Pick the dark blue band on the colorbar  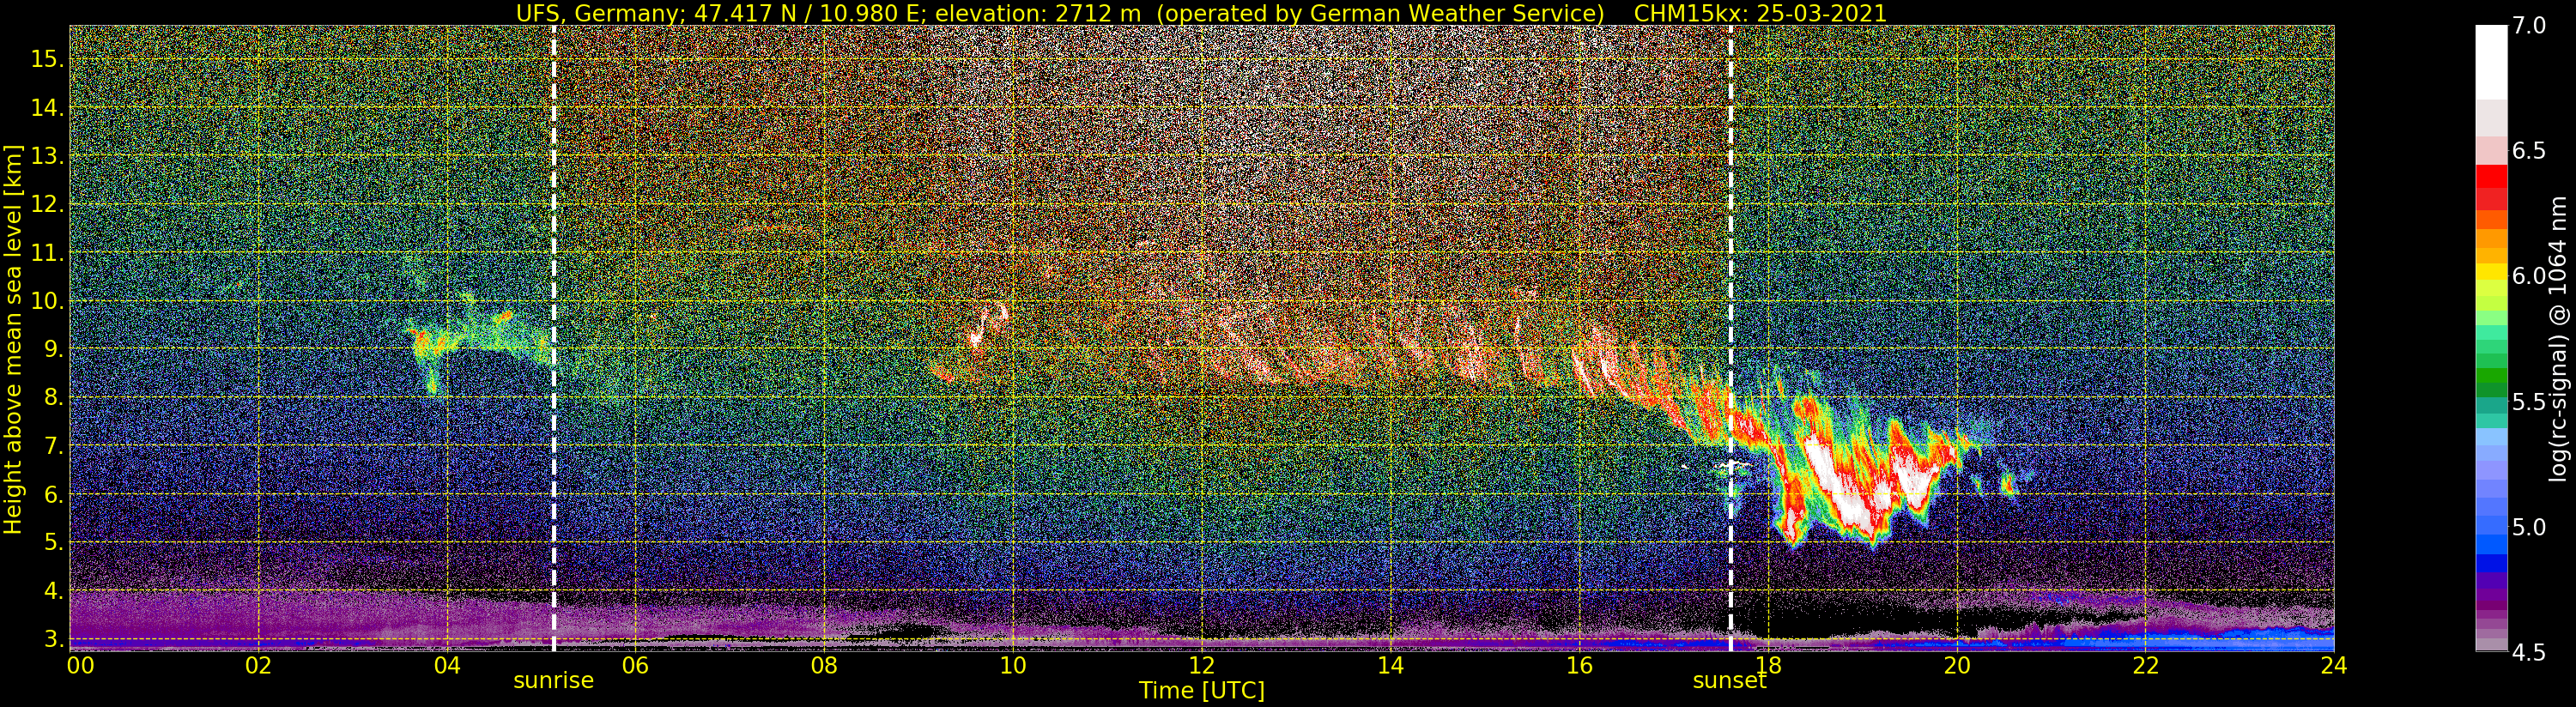coord(2491,563)
